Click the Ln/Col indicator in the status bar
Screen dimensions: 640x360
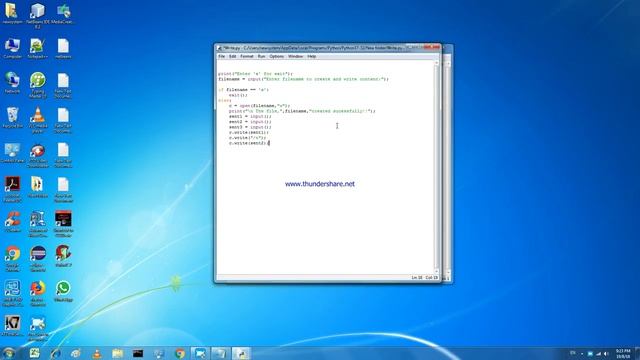[424, 278]
